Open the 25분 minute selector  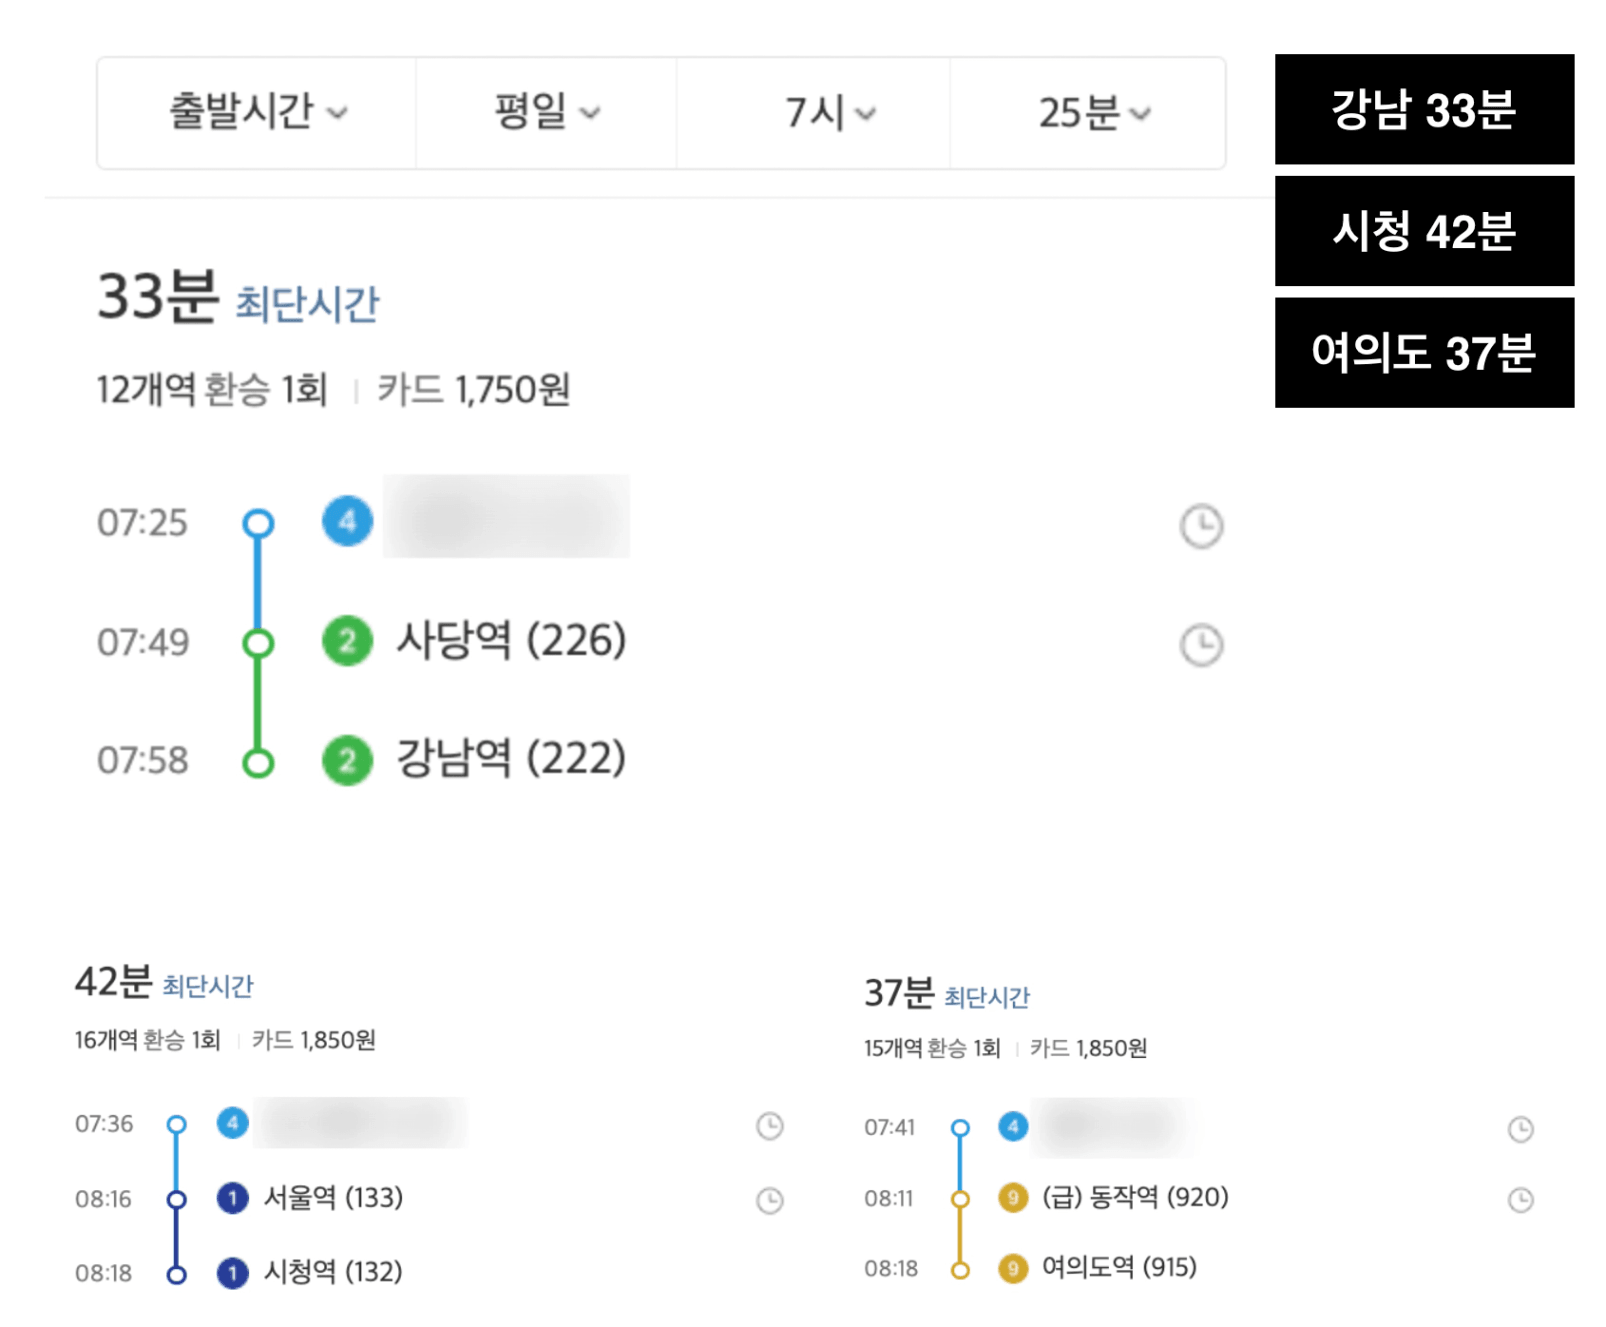click(1088, 113)
